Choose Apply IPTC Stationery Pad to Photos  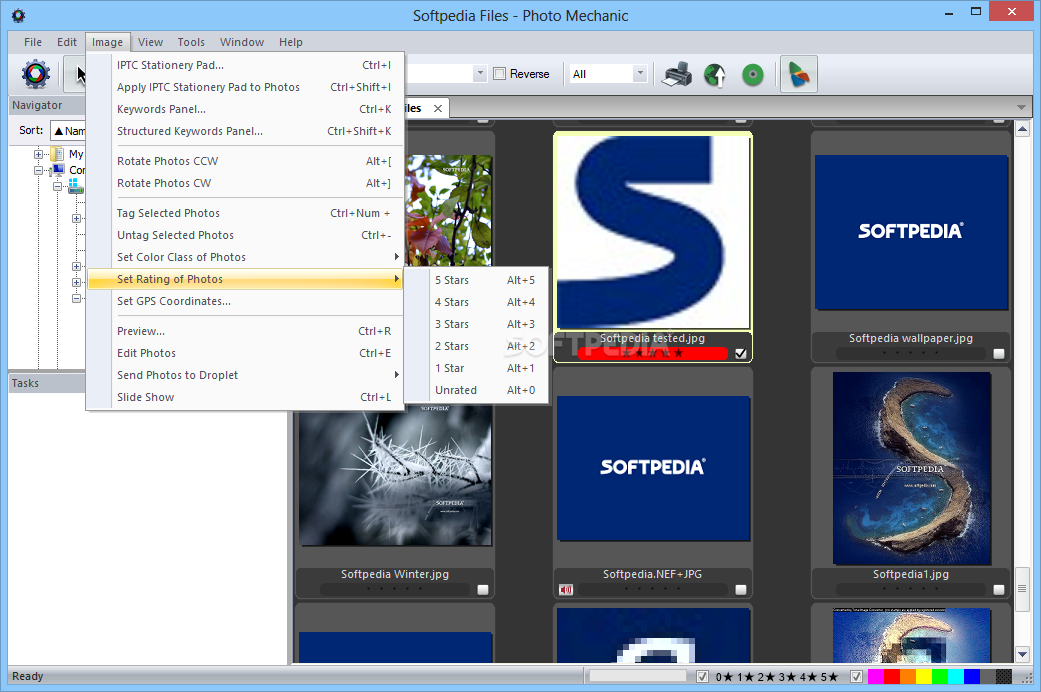[x=246, y=87]
